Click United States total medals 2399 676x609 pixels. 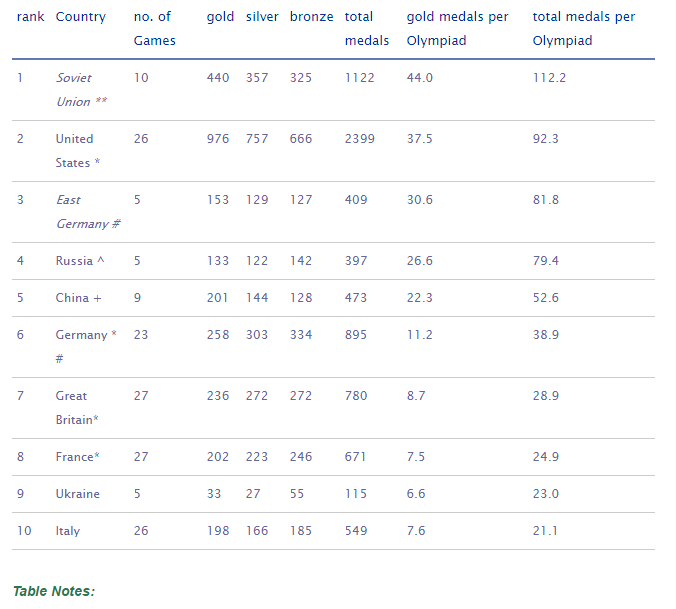coord(360,139)
